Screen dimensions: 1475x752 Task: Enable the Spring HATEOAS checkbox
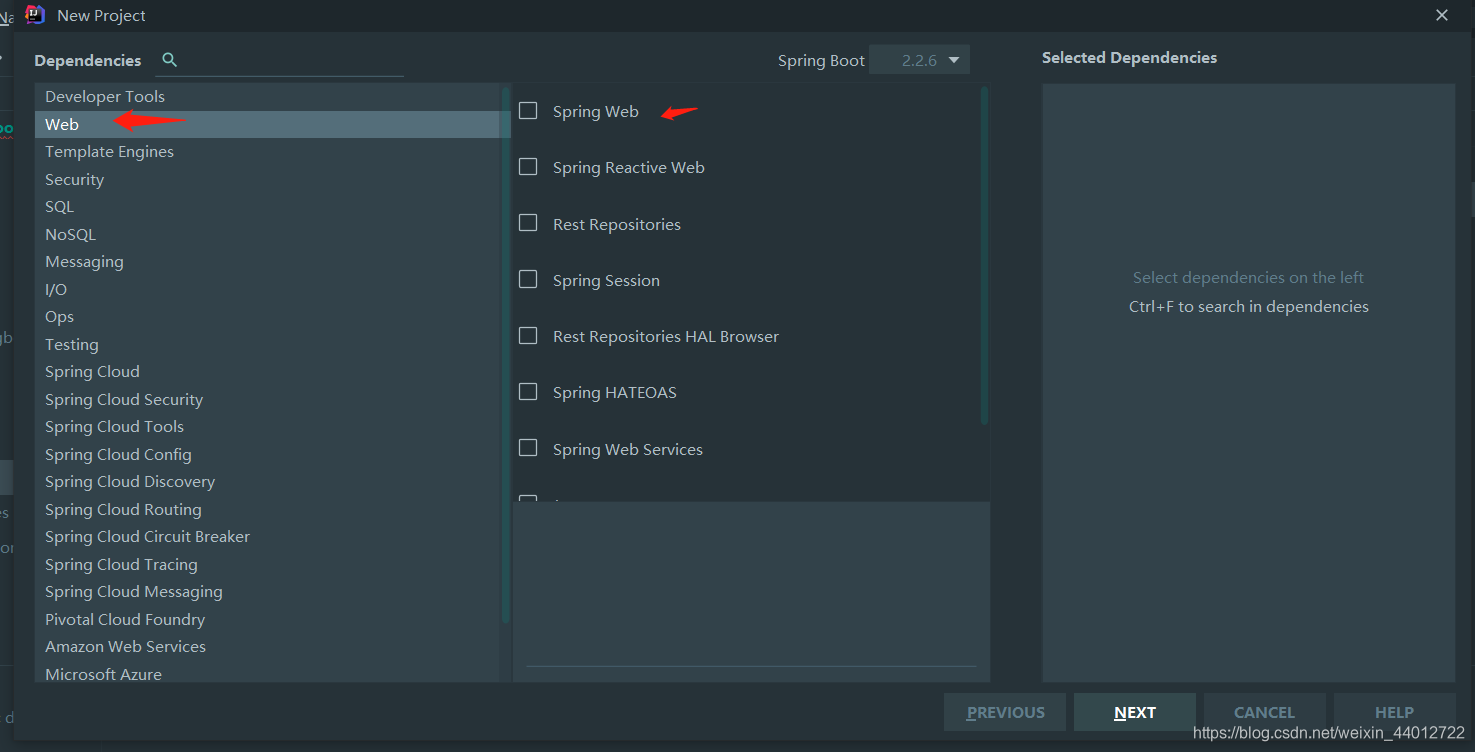[528, 391]
